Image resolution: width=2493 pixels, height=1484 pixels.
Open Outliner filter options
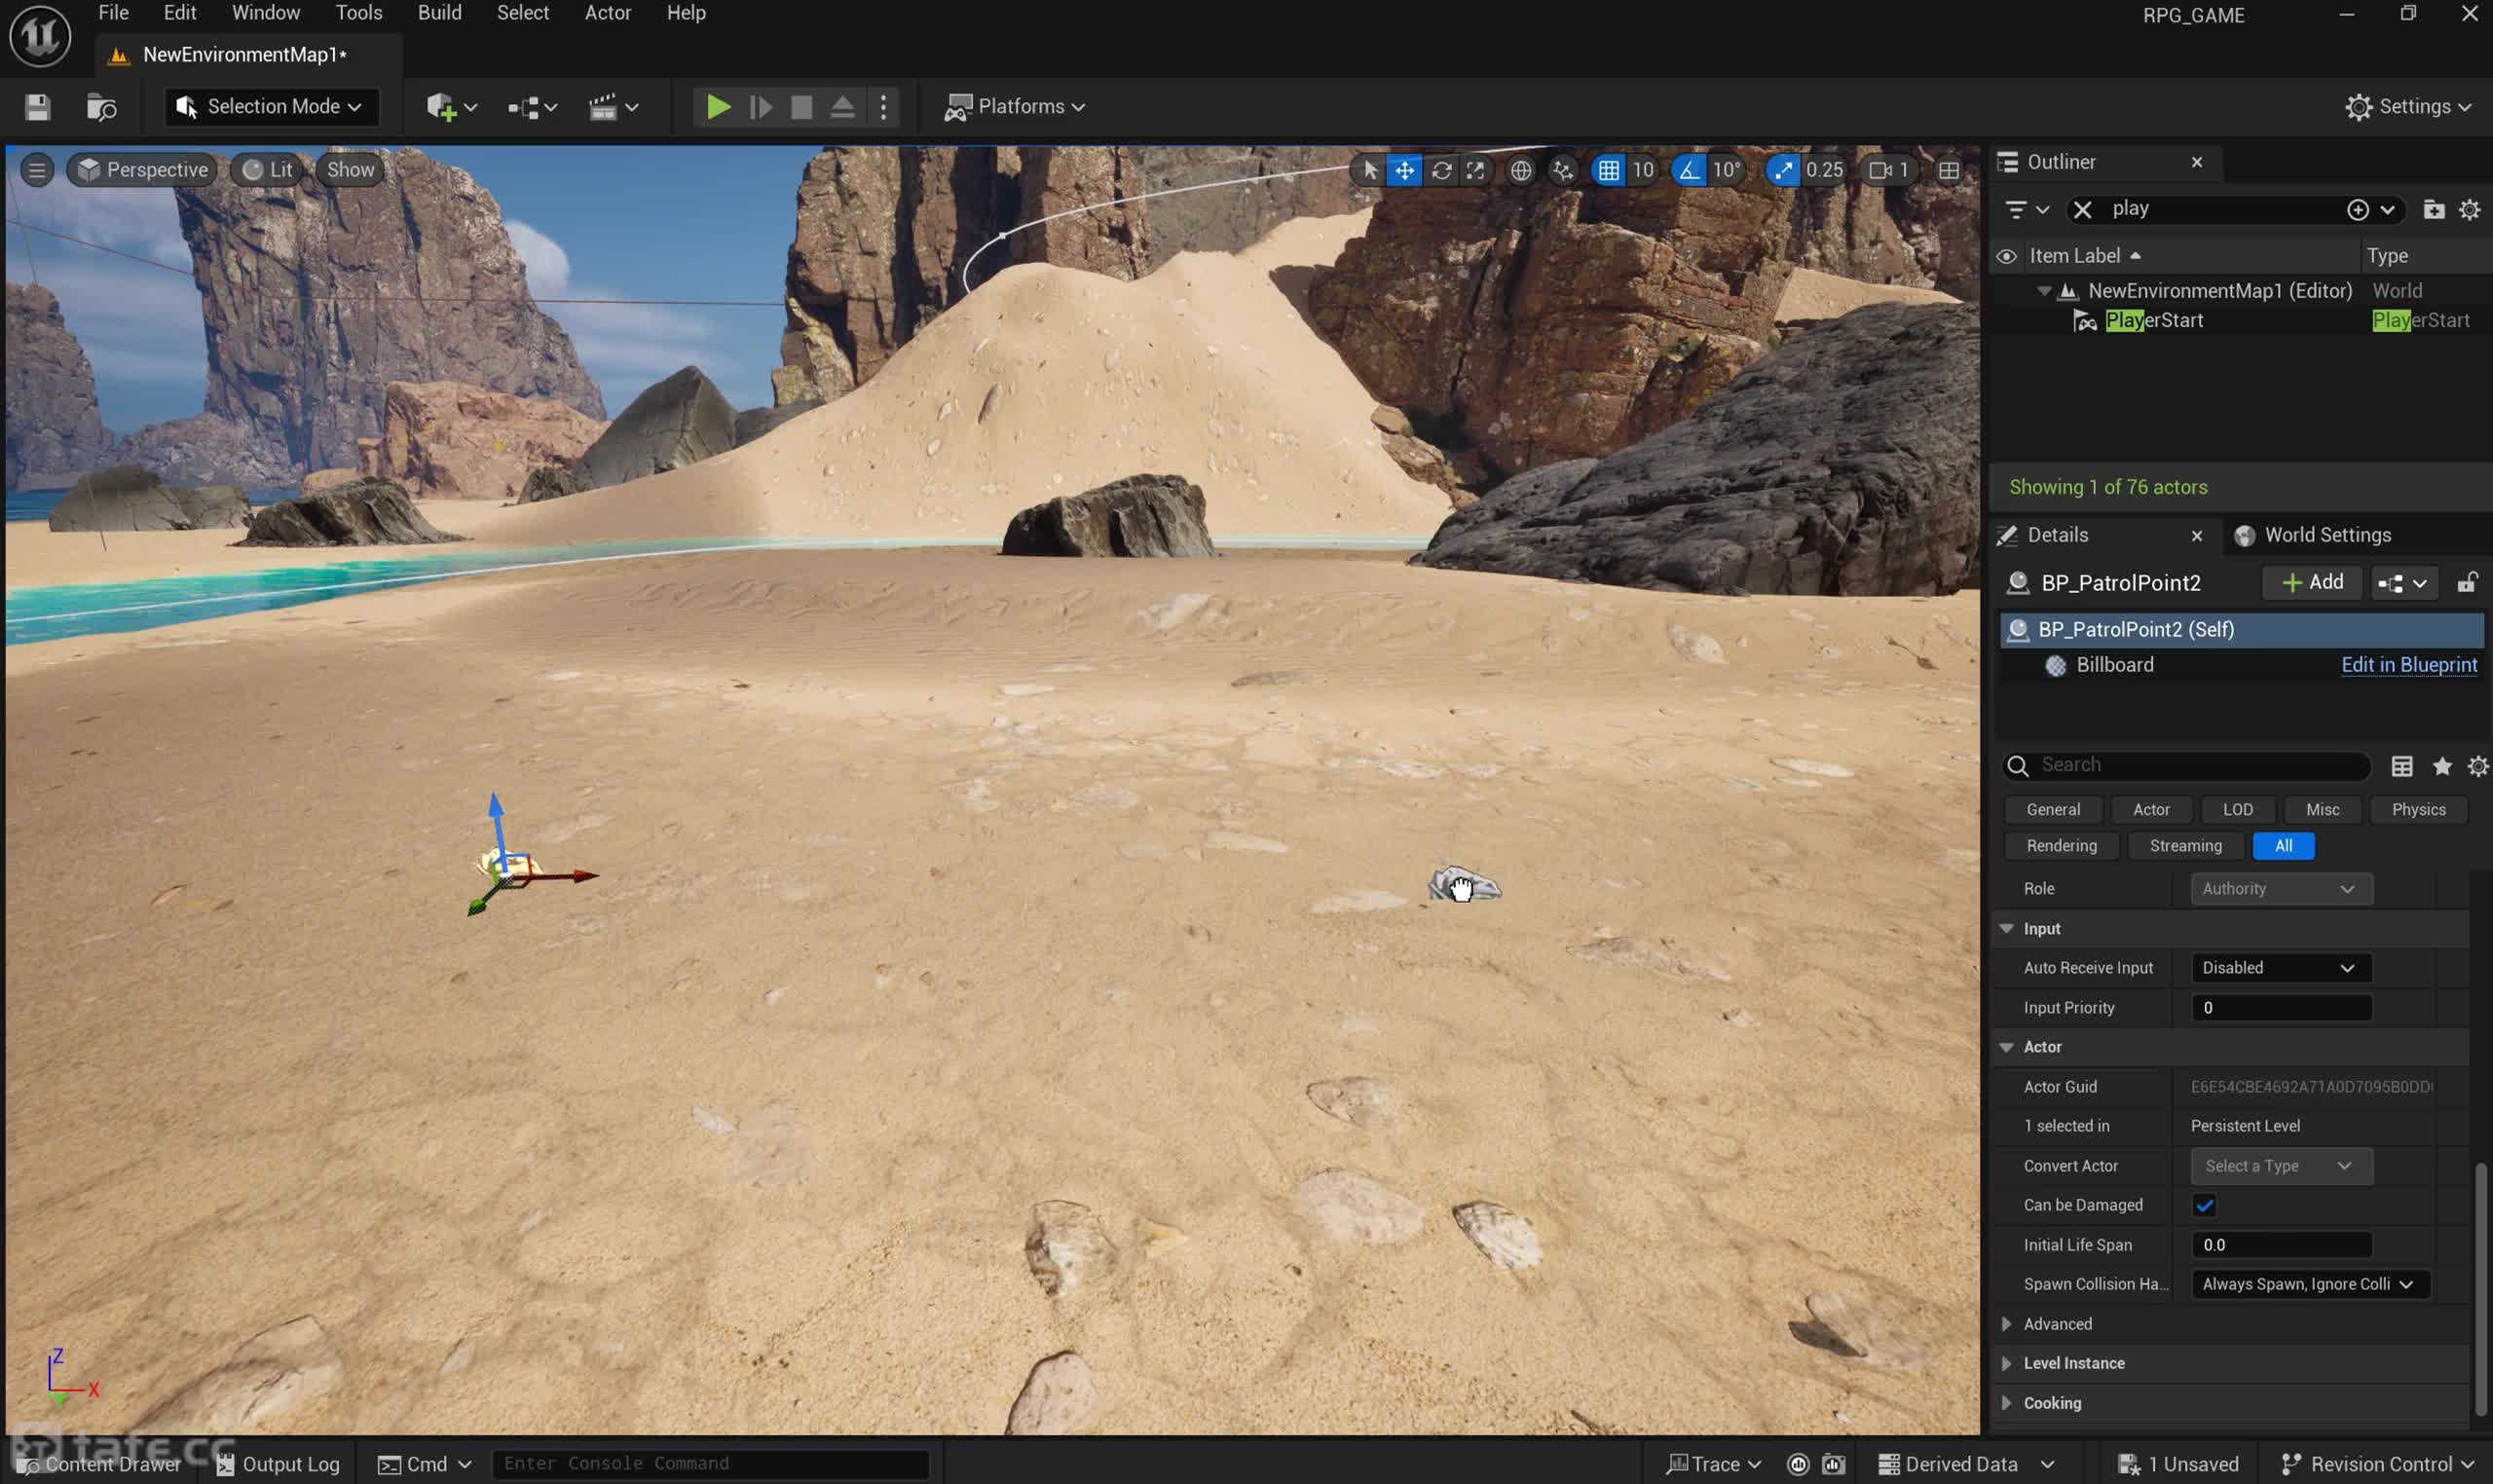(2027, 209)
